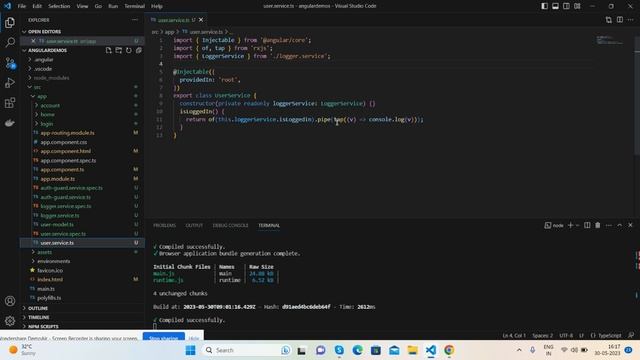Collapse the Open Editors section
This screenshot has width=640, height=360.
[x=82, y=31]
